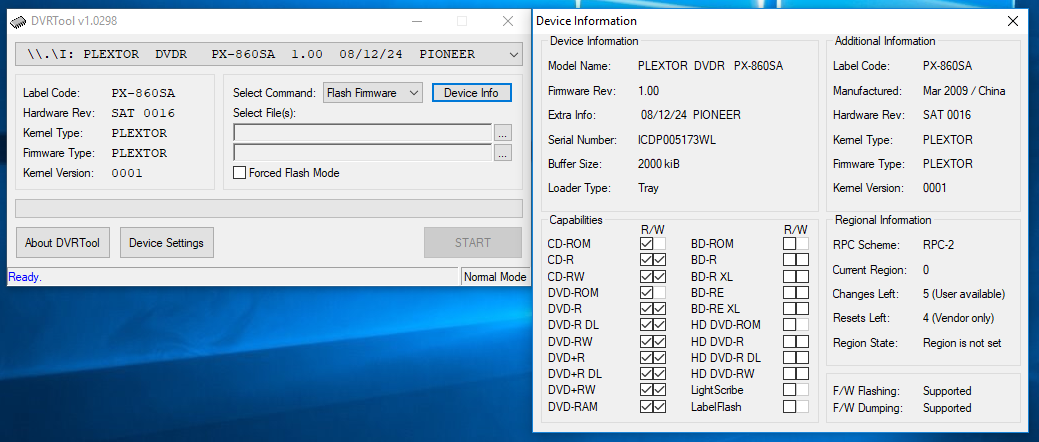Close the DVRTool window
Image resolution: width=1039 pixels, height=442 pixels.
point(508,21)
